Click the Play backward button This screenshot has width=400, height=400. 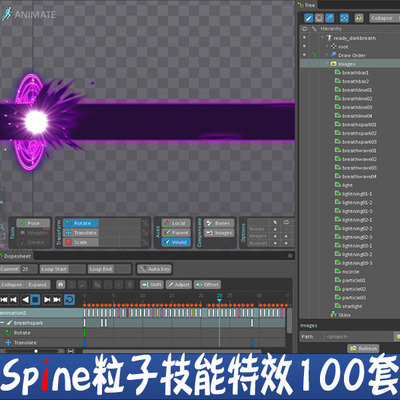[x=25, y=300]
